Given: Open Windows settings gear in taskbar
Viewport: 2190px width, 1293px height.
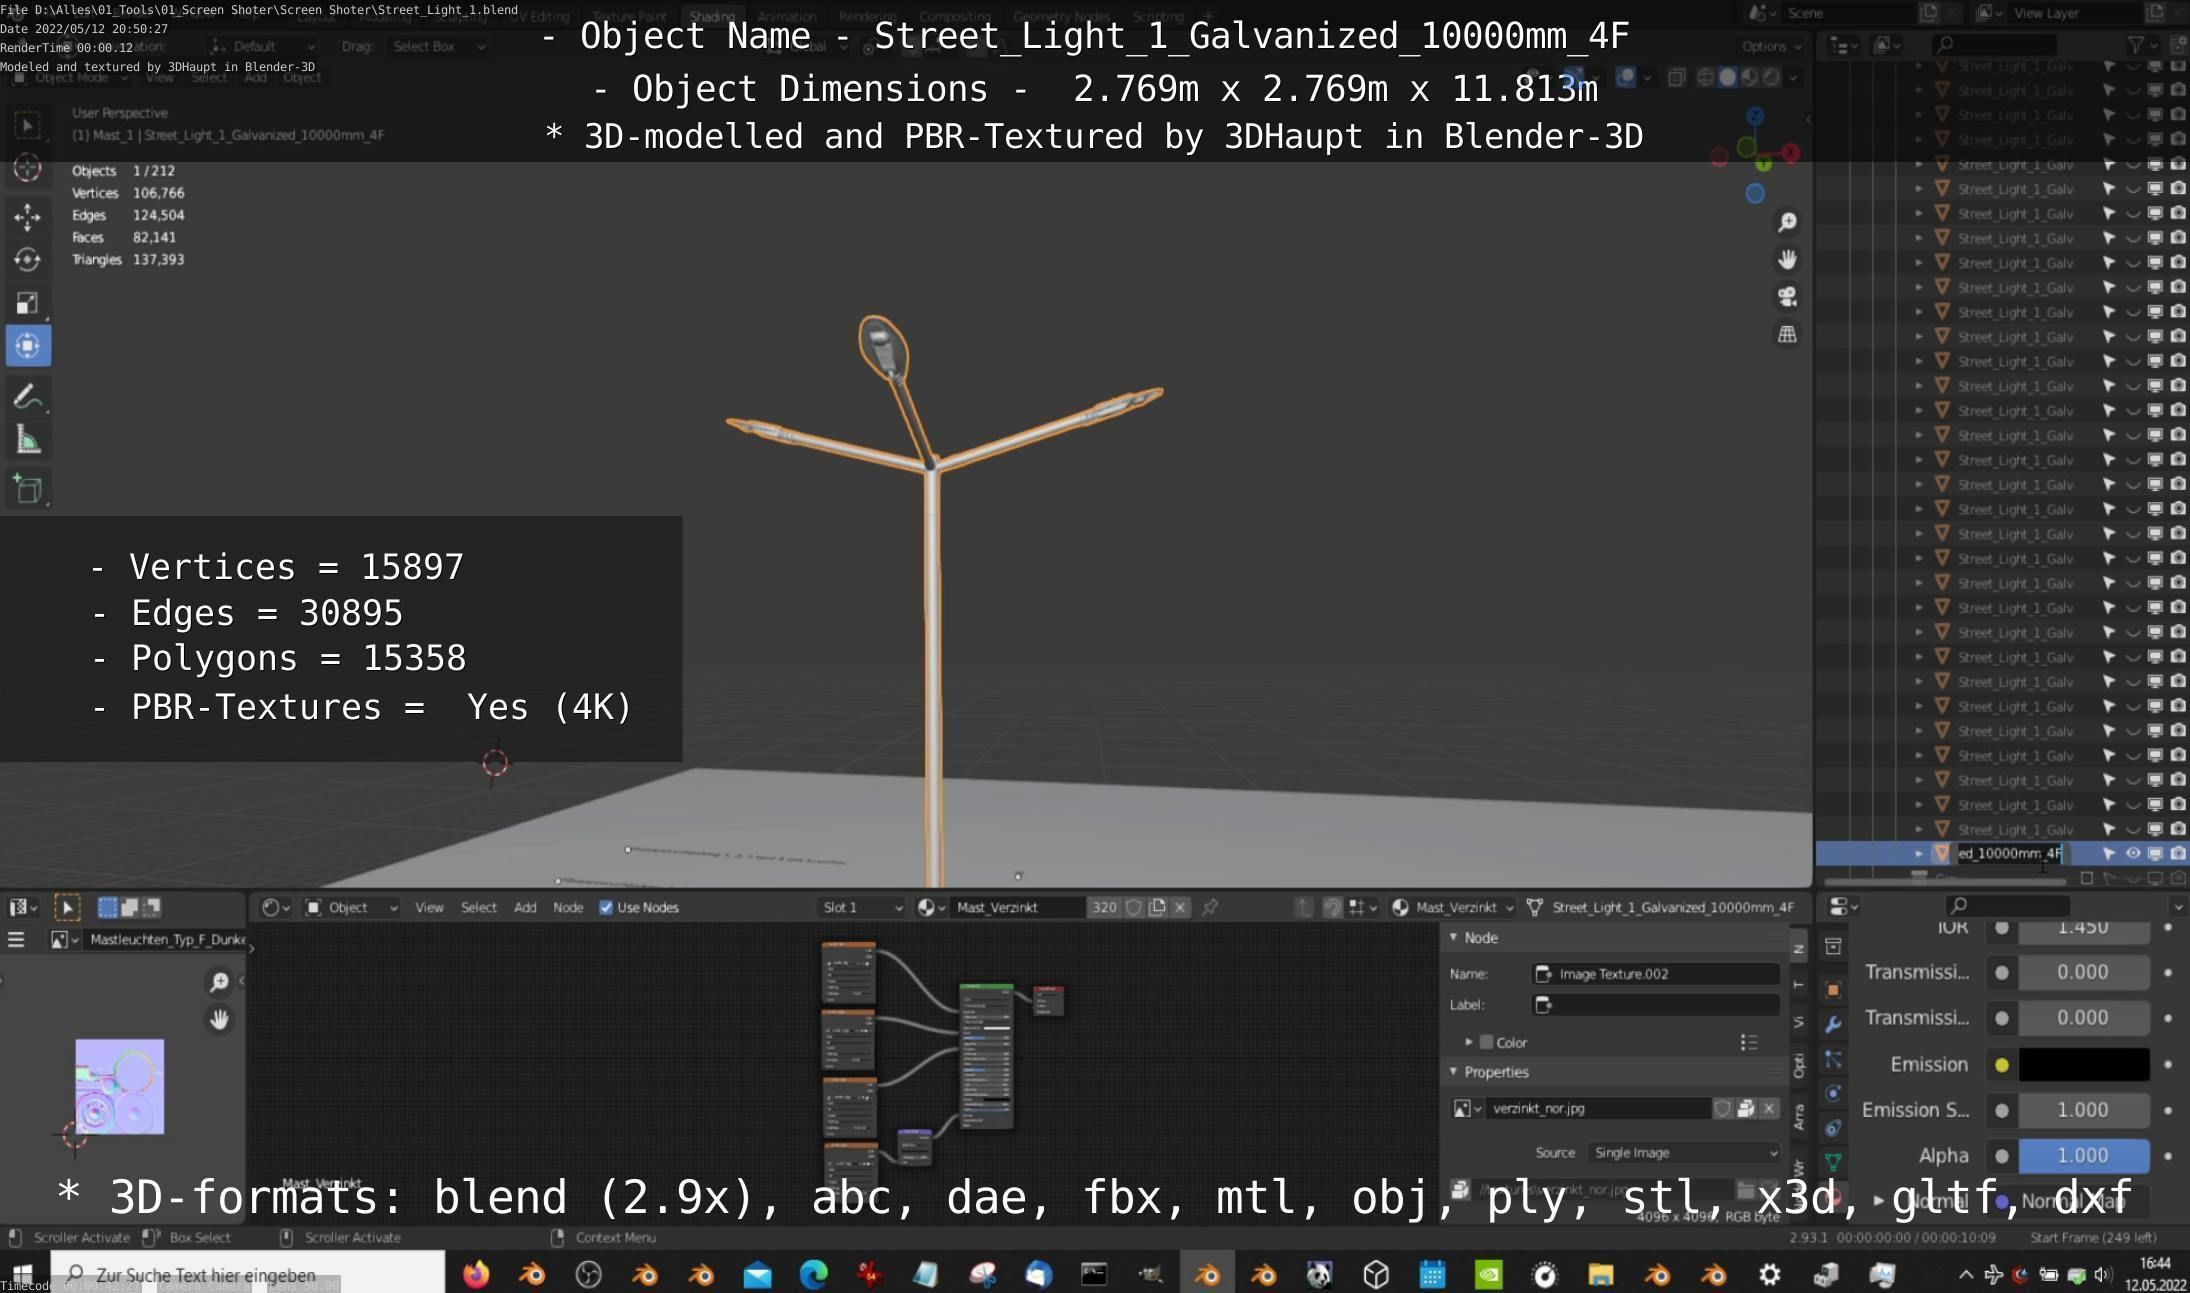Looking at the screenshot, I should (x=1769, y=1274).
